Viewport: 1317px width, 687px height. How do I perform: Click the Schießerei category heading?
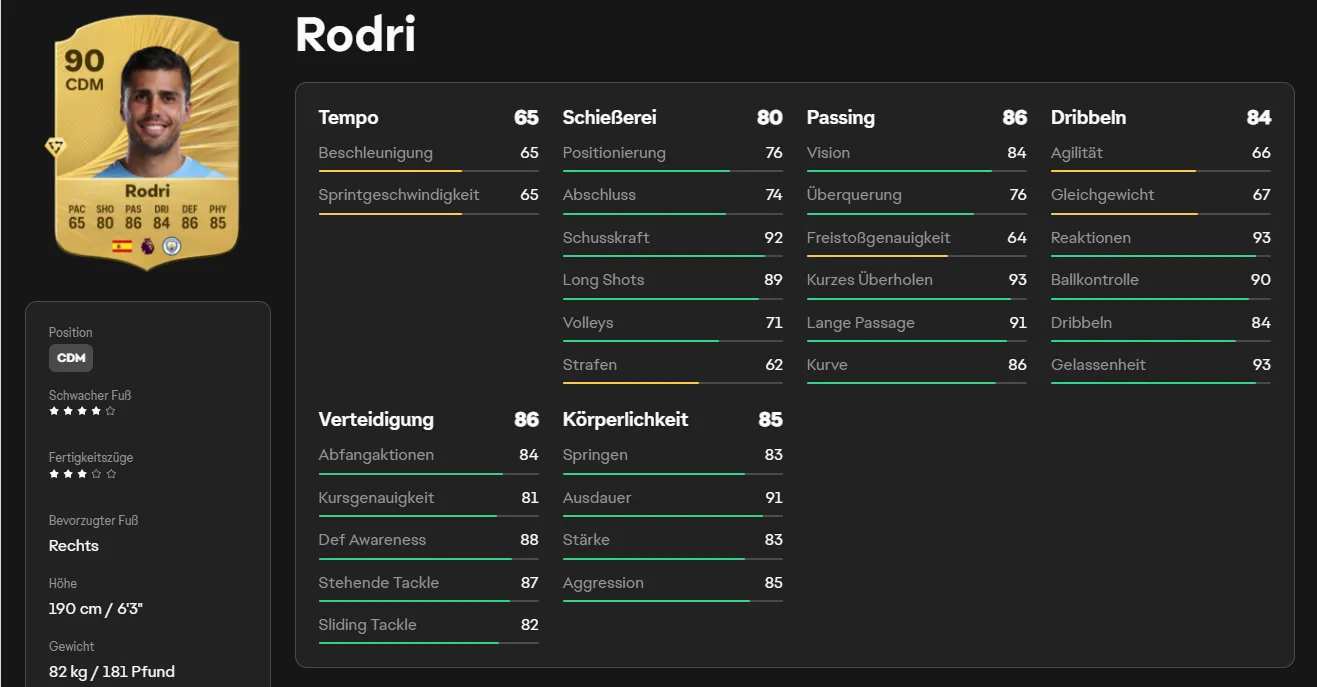(x=609, y=117)
